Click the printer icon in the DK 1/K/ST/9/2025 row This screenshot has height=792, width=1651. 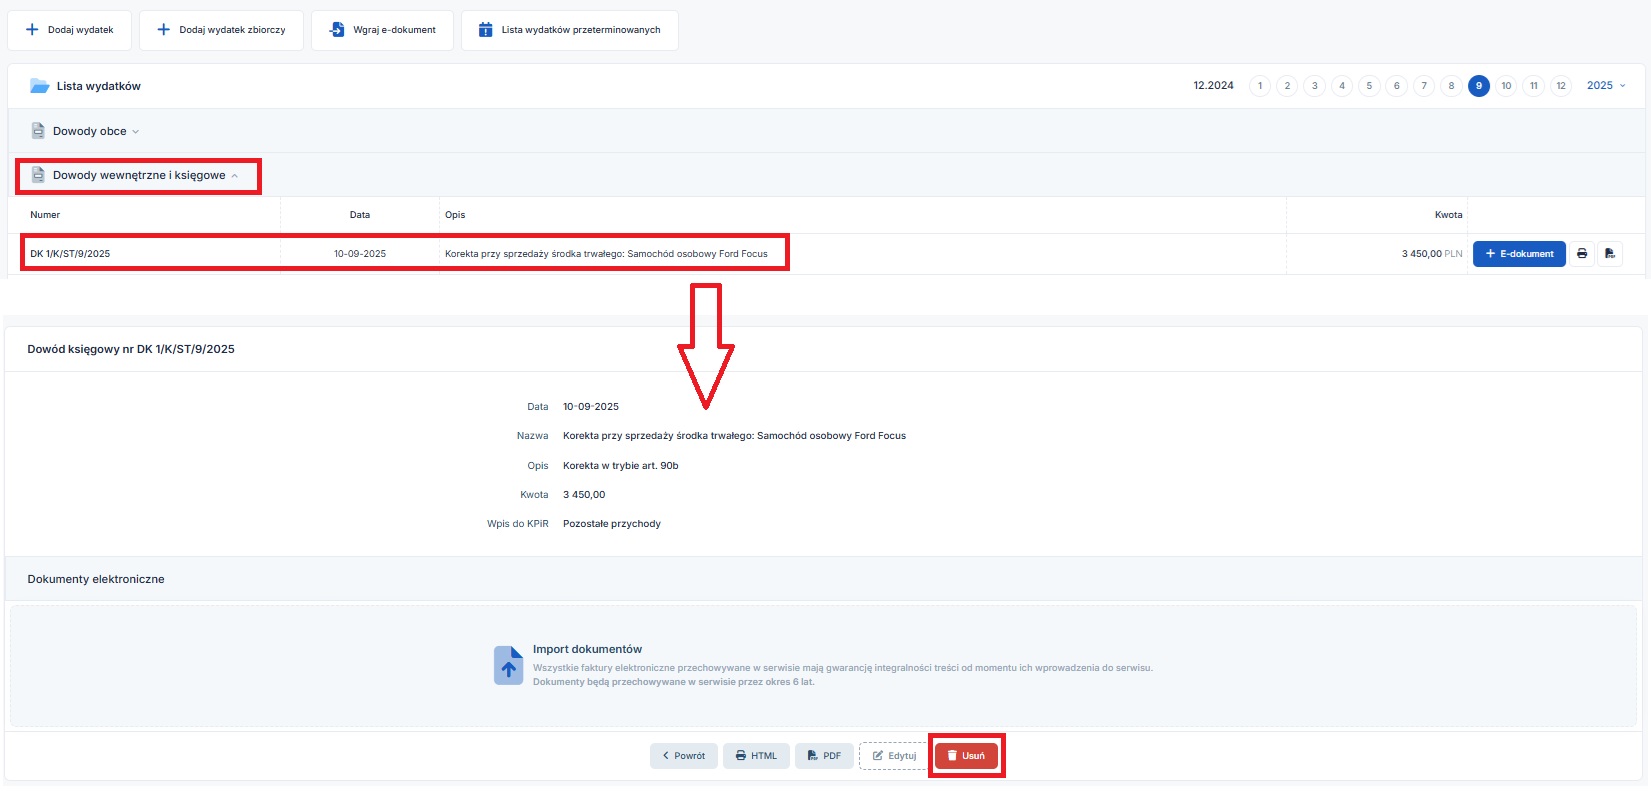1581,254
